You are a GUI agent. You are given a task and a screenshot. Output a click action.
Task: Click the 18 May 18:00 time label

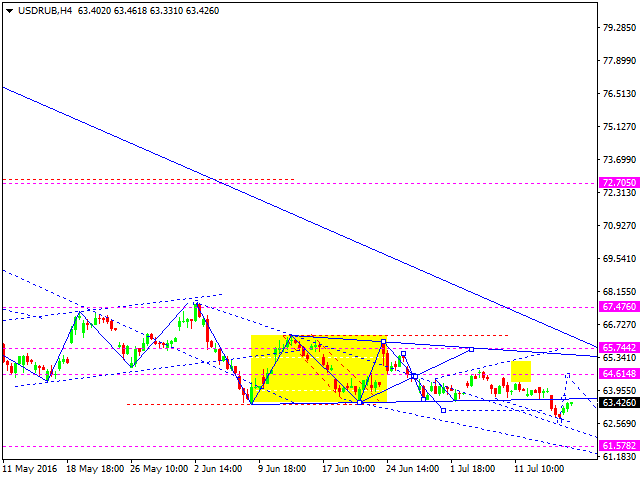click(96, 469)
